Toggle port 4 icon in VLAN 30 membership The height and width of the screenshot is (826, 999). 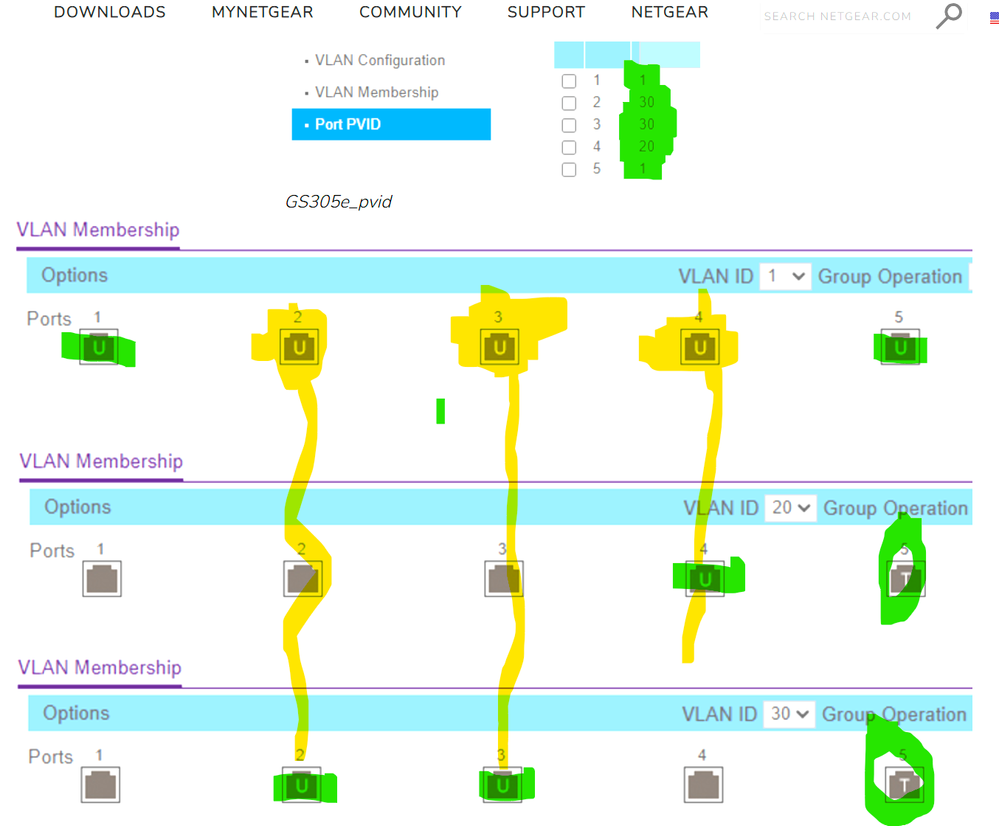point(703,785)
